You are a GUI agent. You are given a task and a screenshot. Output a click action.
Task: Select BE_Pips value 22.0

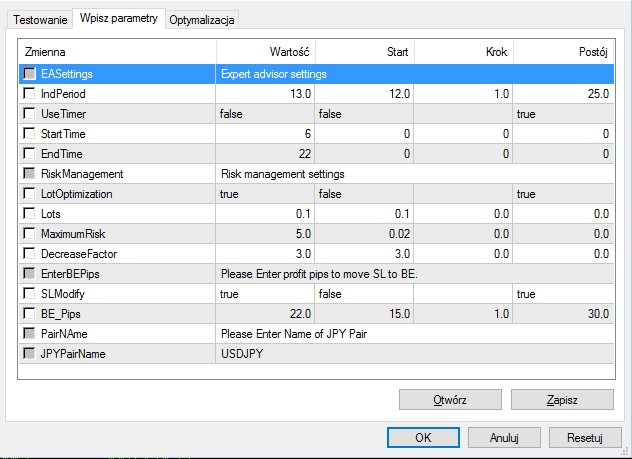click(265, 314)
